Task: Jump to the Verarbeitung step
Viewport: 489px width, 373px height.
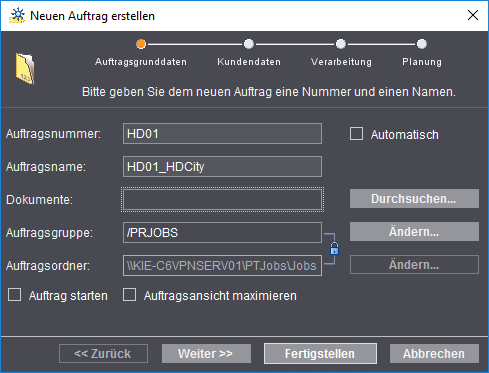Action: tap(341, 62)
